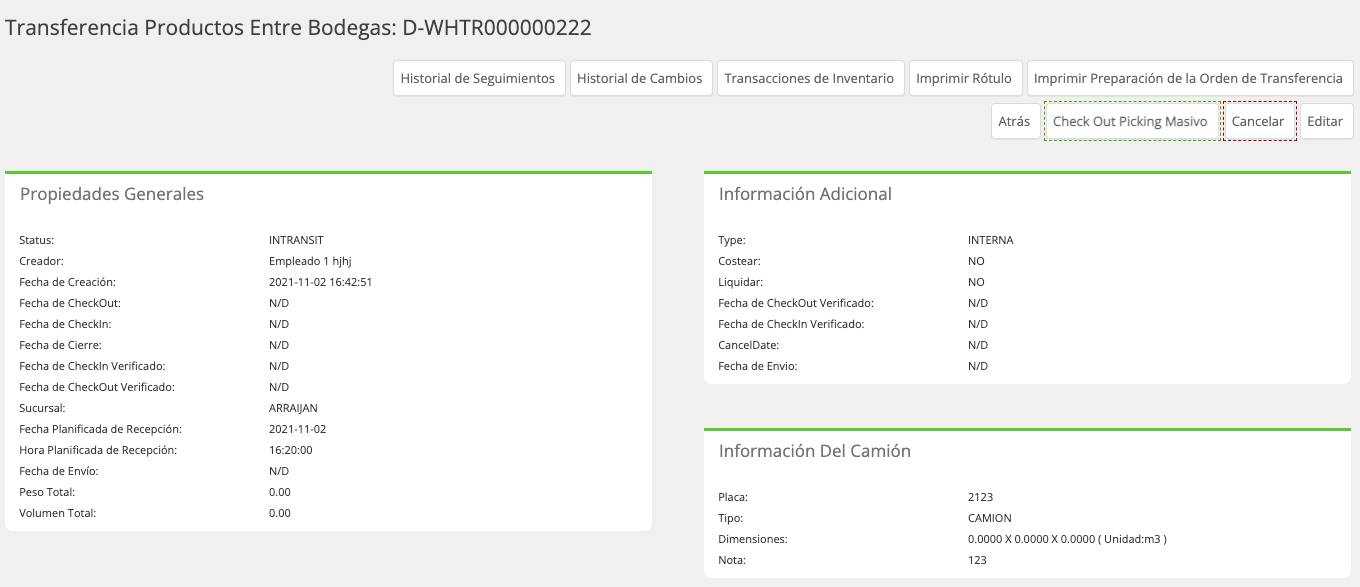Select the truck plate value 2123

pos(980,497)
